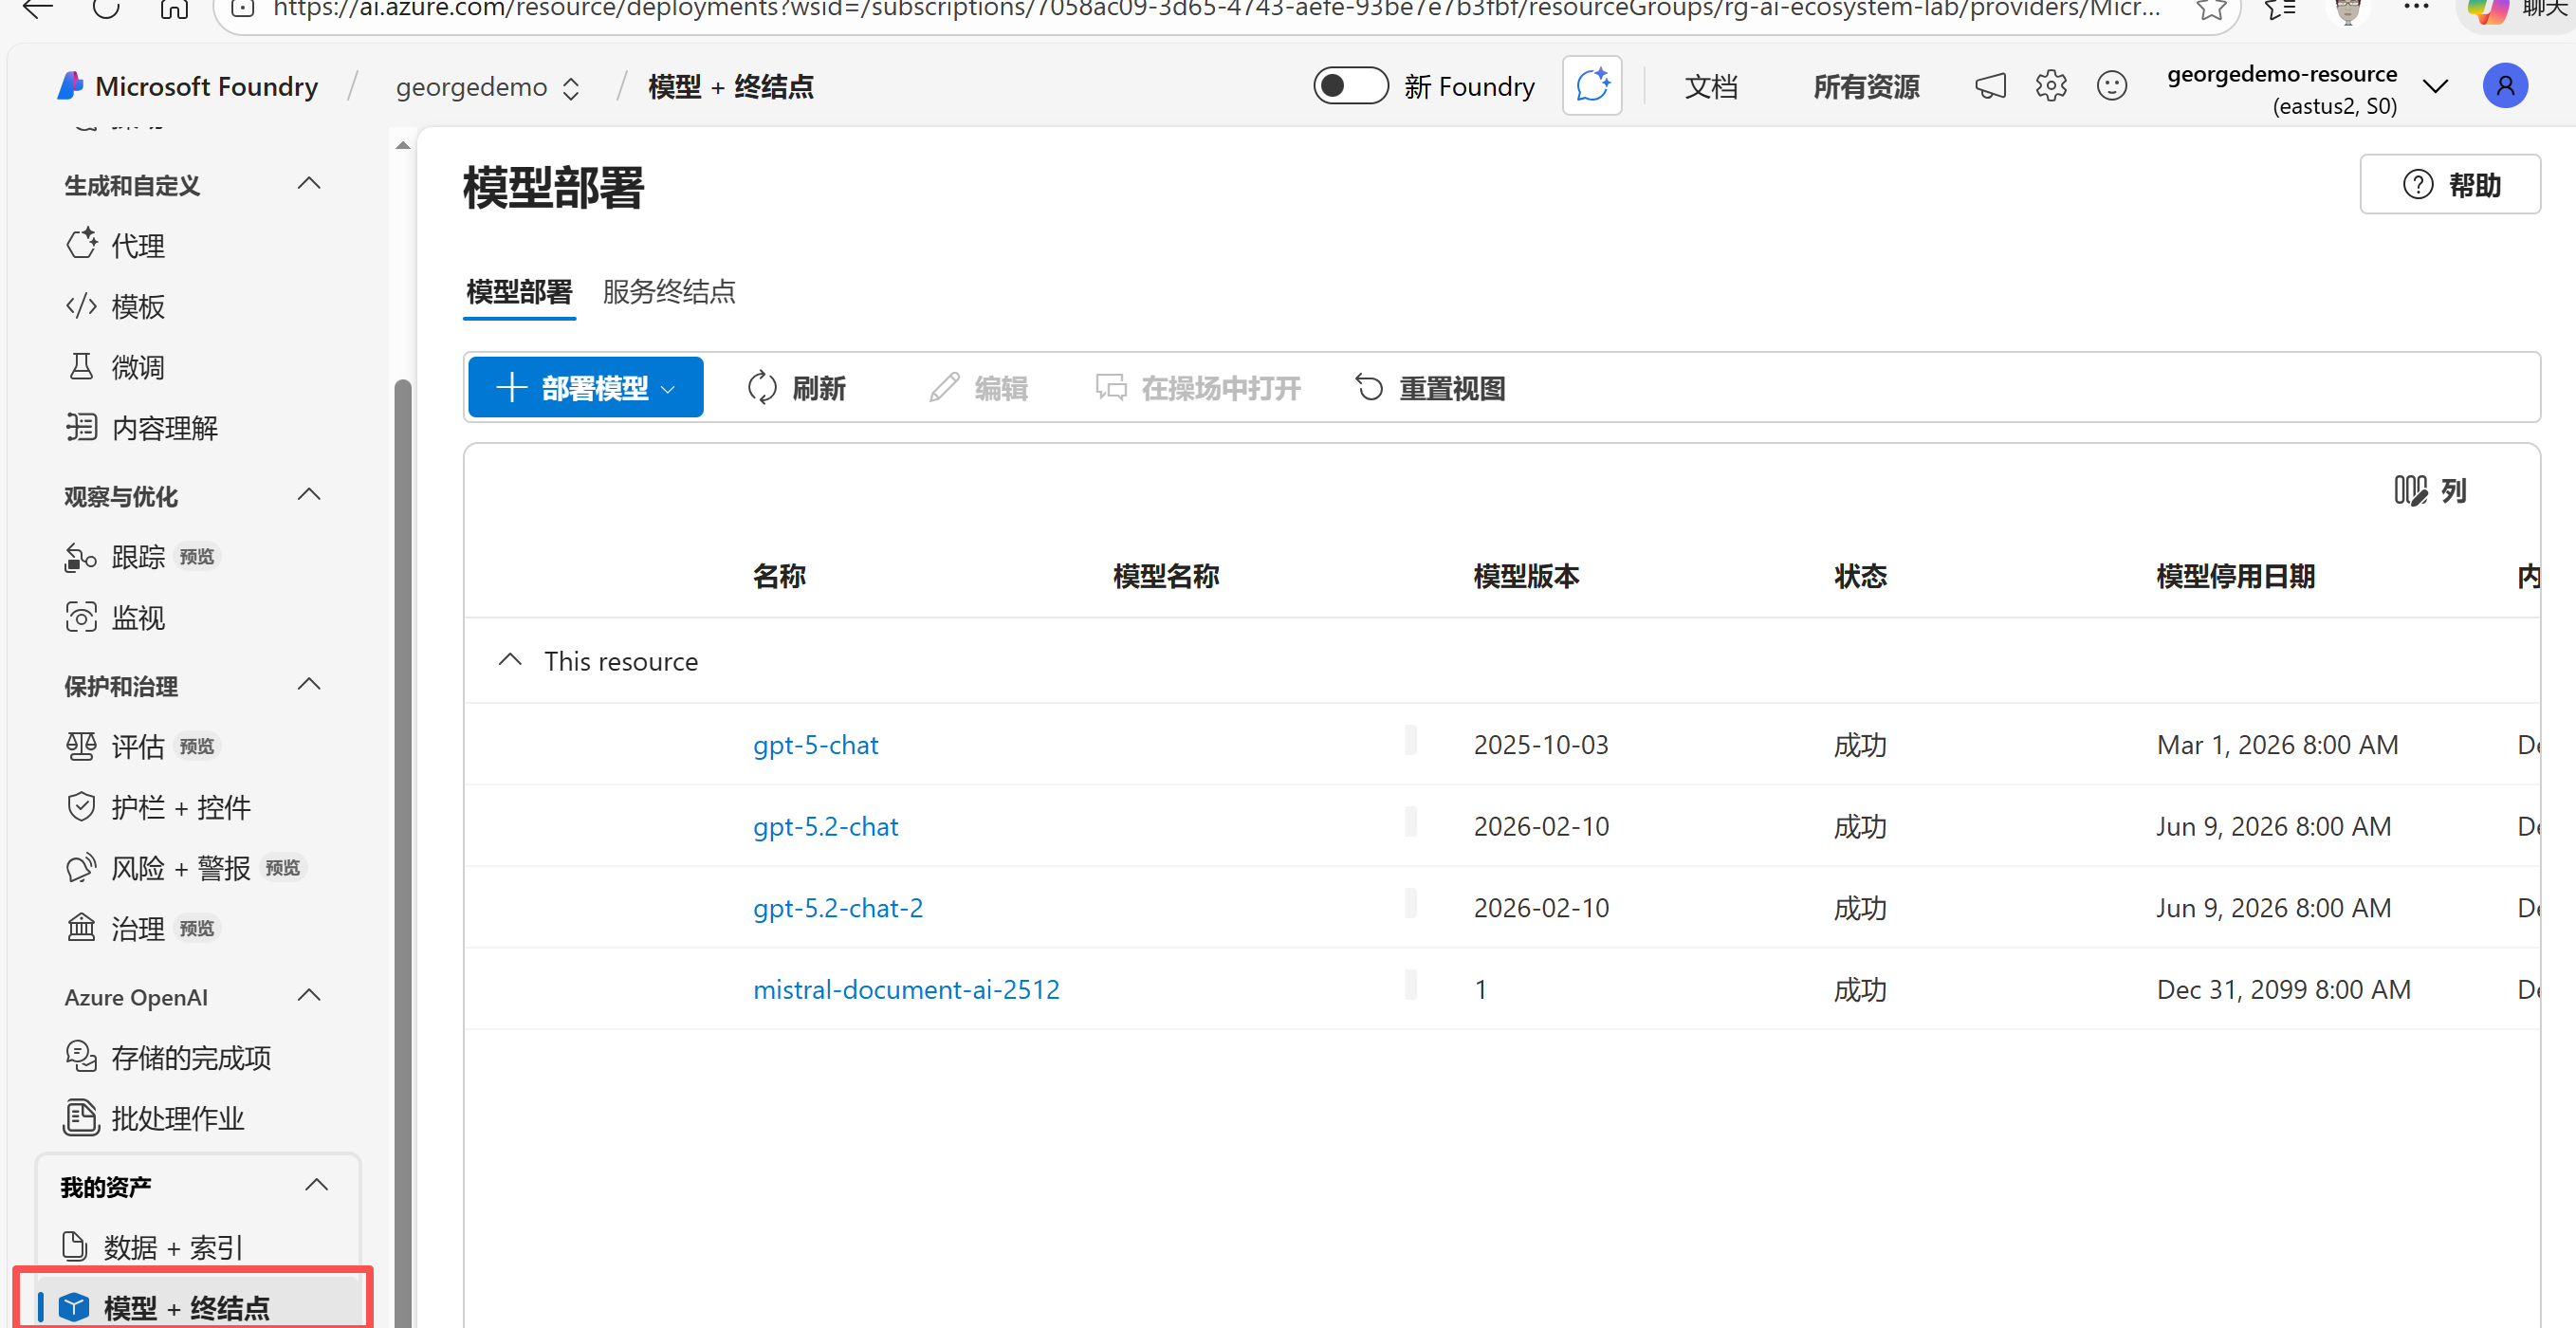Click the sidebar vertical scrollbar
This screenshot has height=1328, width=2576.
[x=403, y=800]
